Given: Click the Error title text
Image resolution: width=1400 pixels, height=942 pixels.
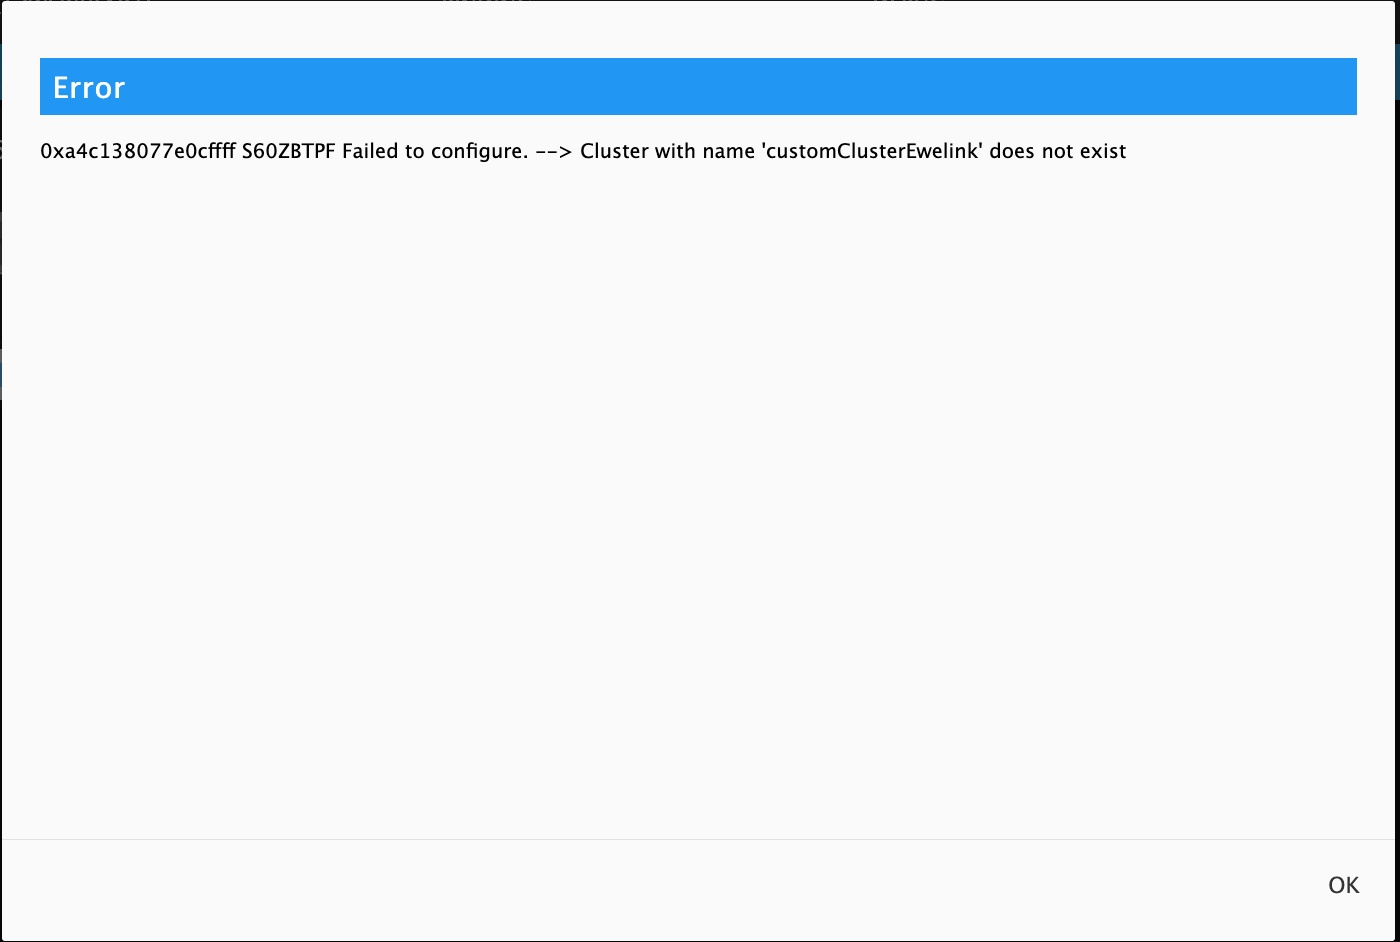Looking at the screenshot, I should pos(89,88).
